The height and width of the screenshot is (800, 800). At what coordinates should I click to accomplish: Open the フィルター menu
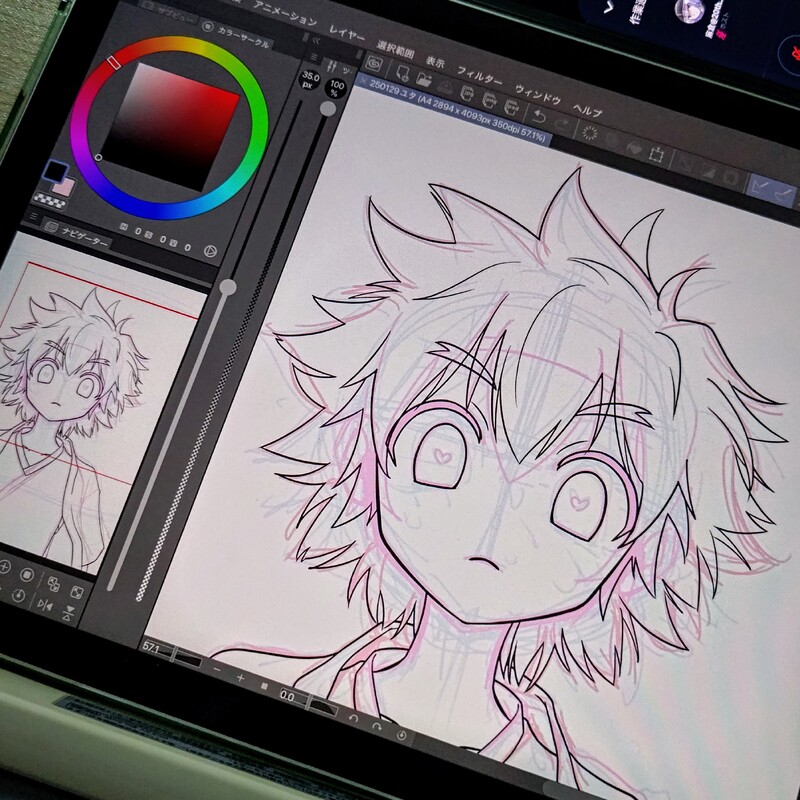479,76
